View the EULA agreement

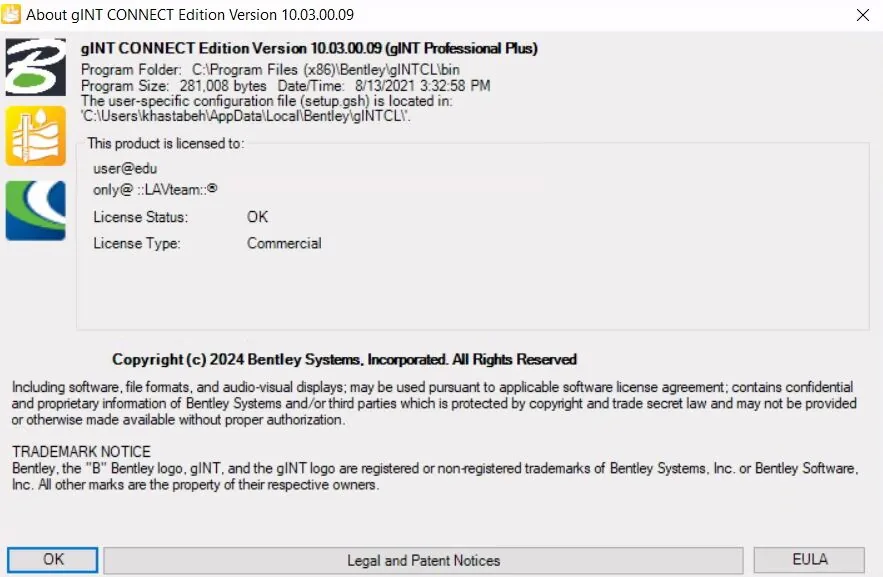(x=809, y=560)
